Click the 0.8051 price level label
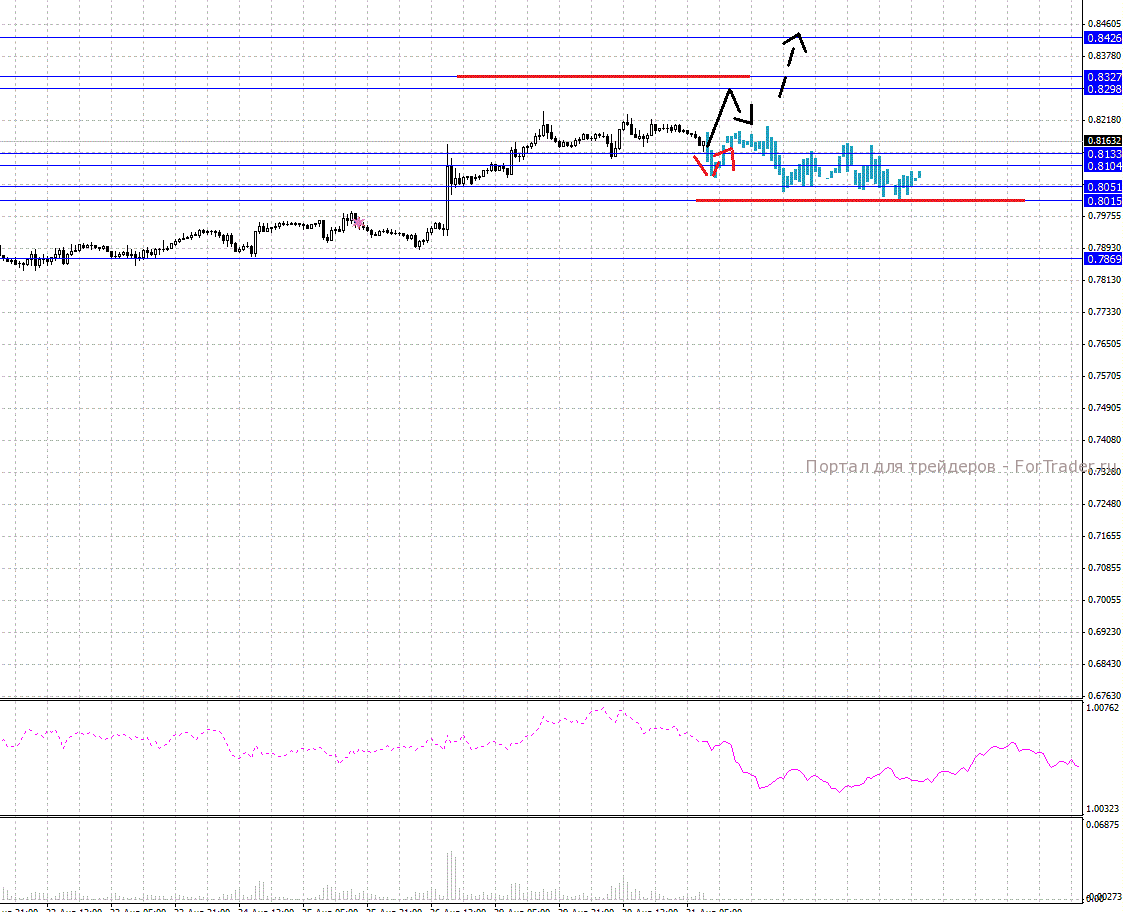1124x912 pixels. (1103, 187)
